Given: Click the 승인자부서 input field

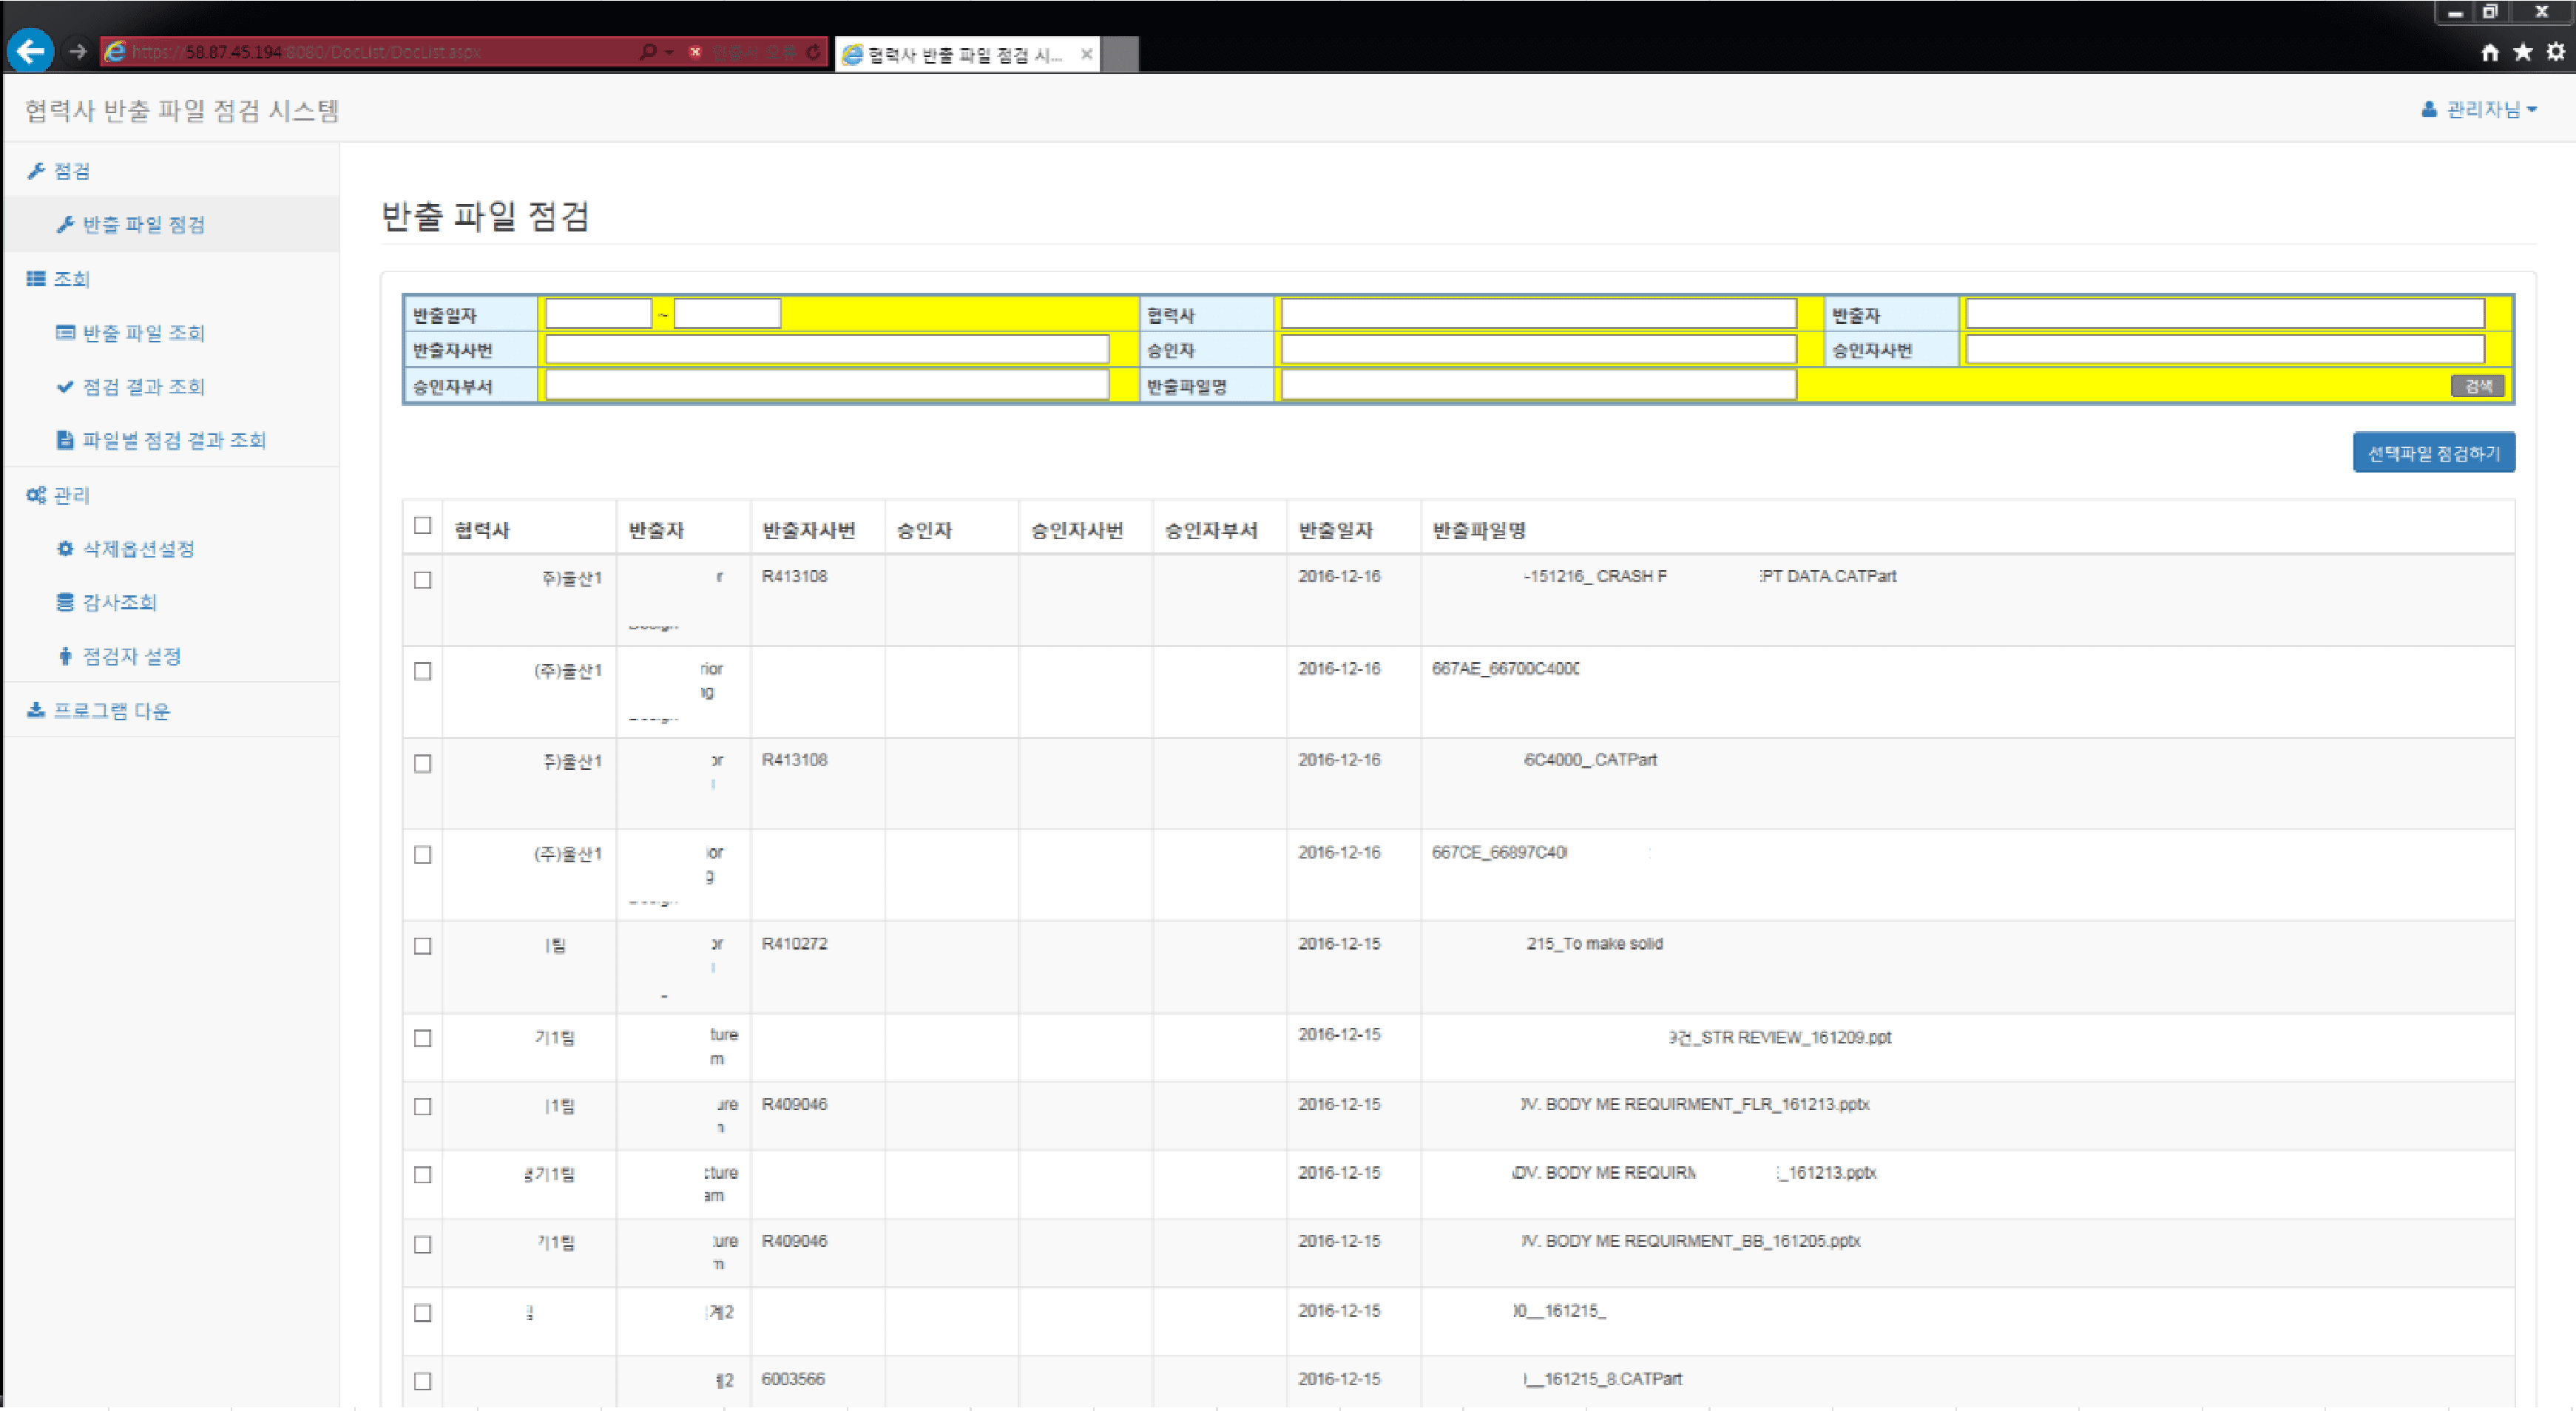Looking at the screenshot, I should click(x=827, y=385).
